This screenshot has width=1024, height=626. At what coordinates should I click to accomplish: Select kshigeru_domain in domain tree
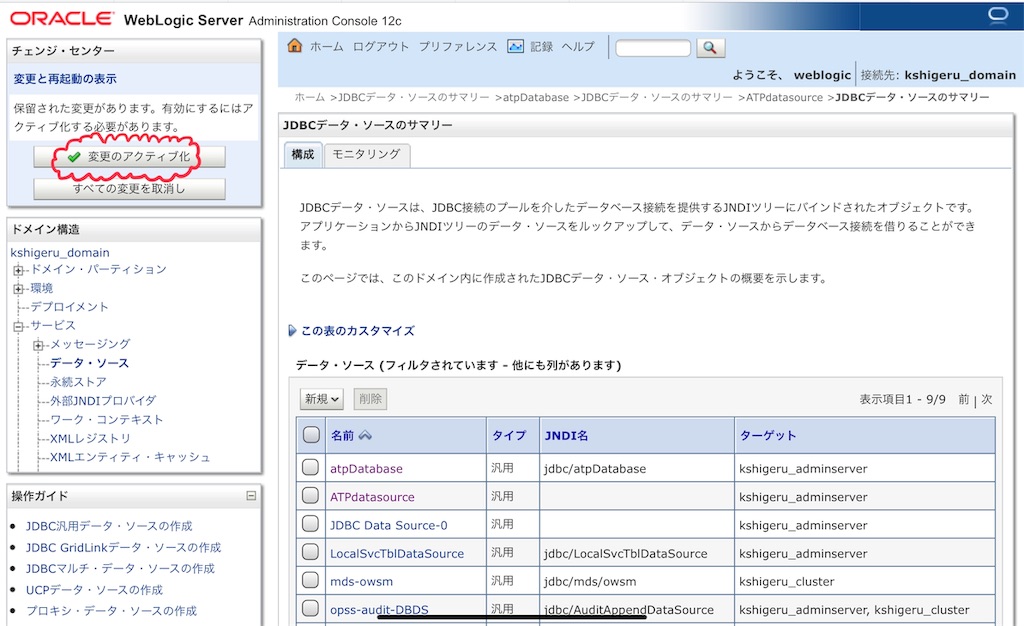(x=60, y=253)
